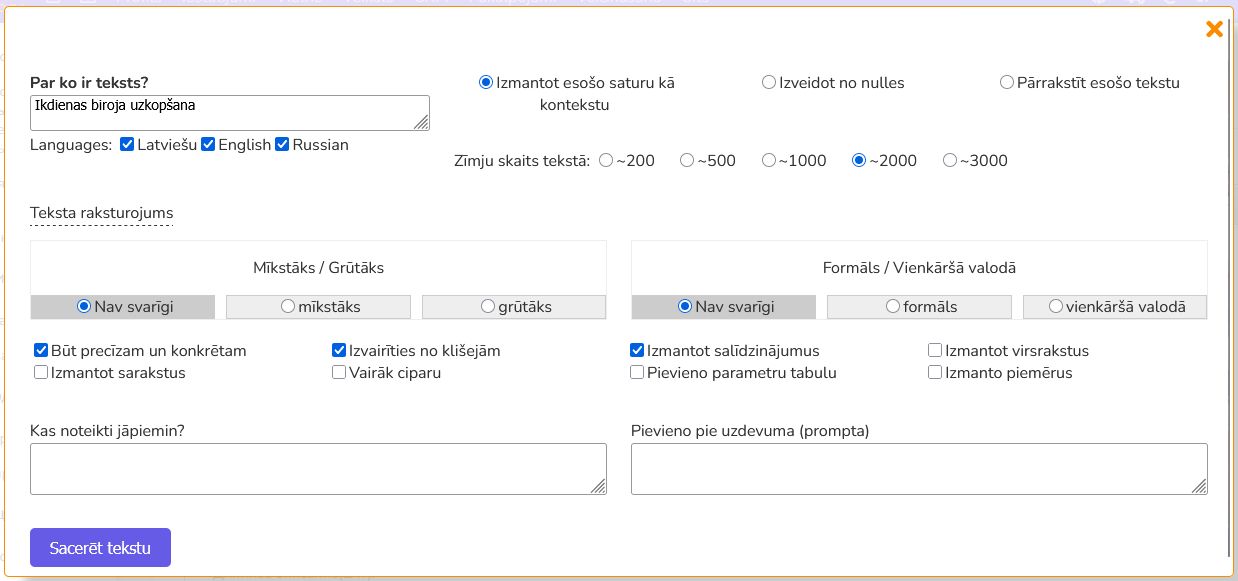Choose mīkstāks text style
Viewport: 1238px width, 581px height.
pyautogui.click(x=288, y=306)
